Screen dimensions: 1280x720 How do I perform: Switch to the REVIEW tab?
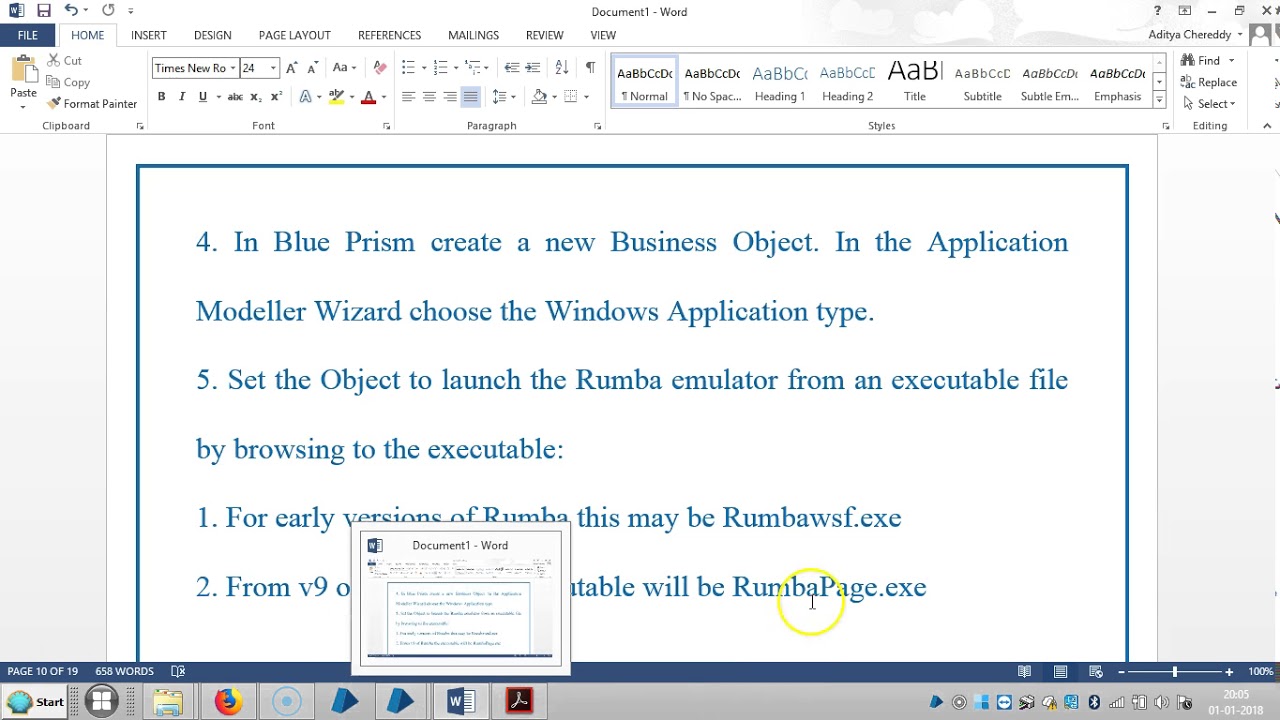click(544, 35)
